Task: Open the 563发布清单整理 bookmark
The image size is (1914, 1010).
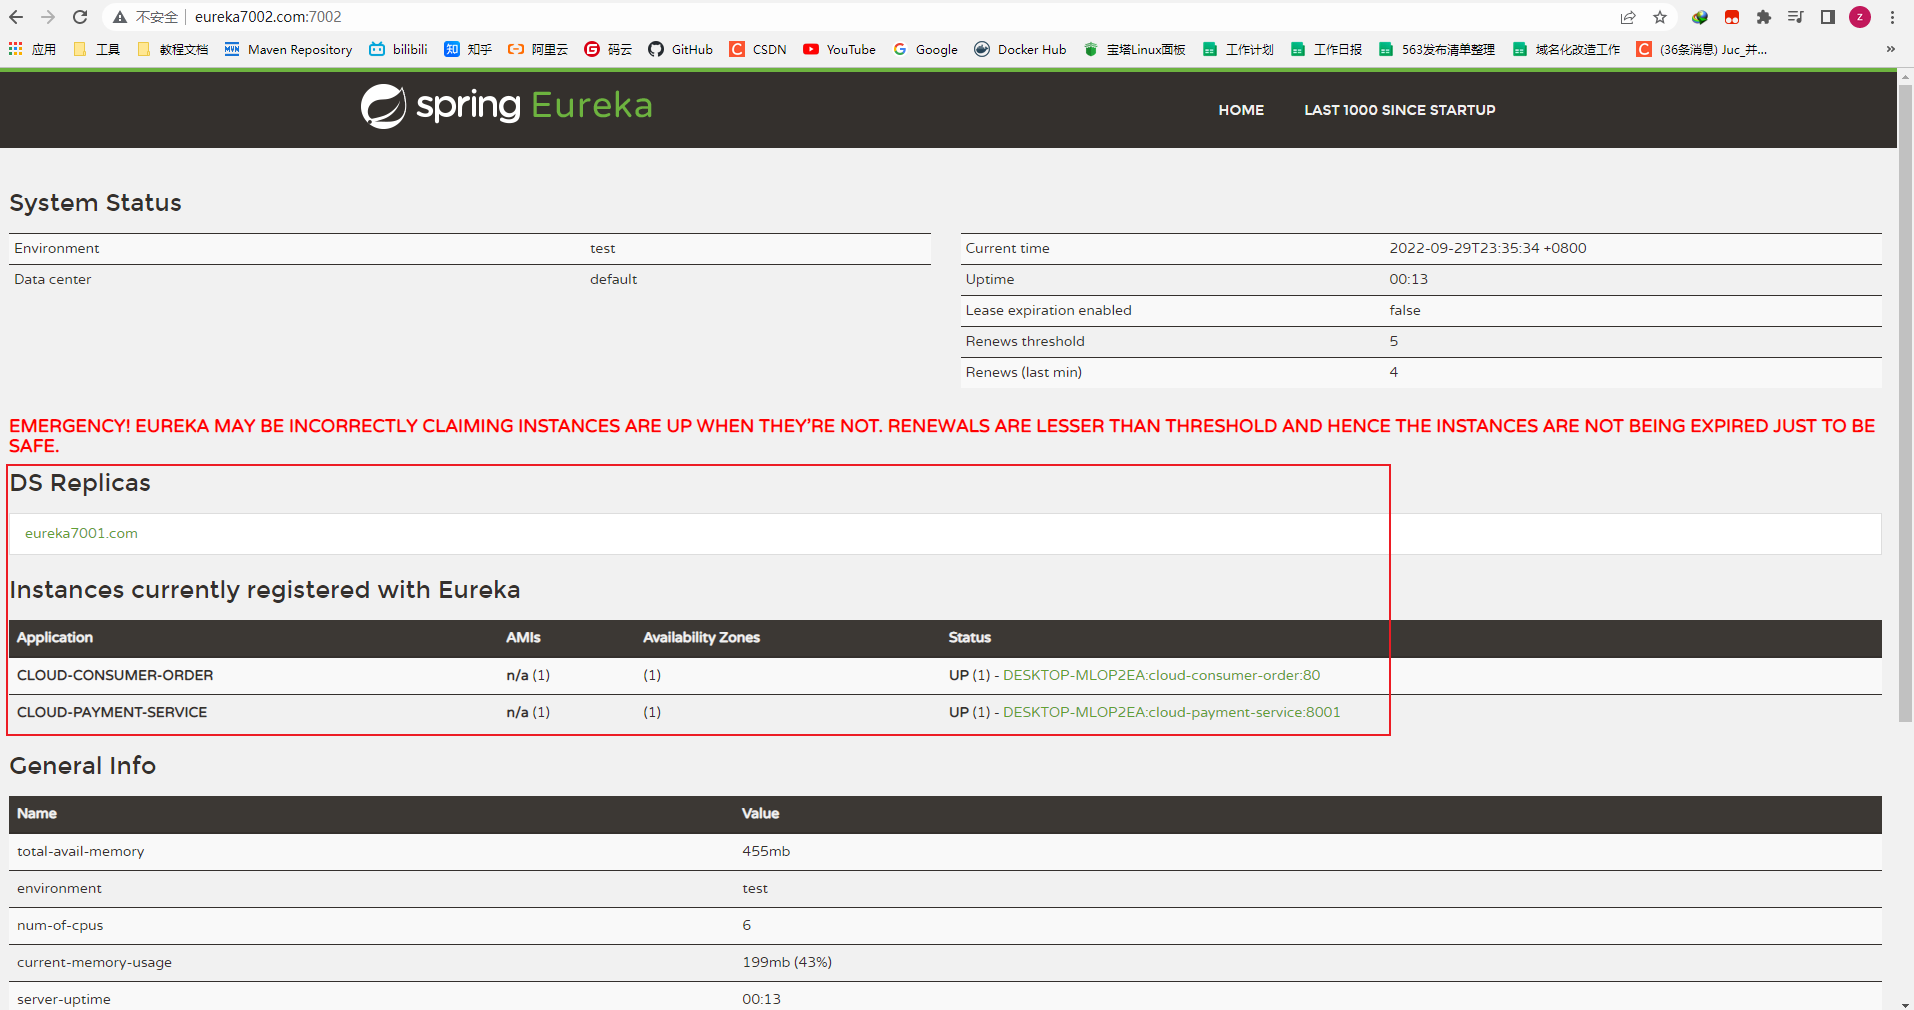Action: click(1437, 49)
